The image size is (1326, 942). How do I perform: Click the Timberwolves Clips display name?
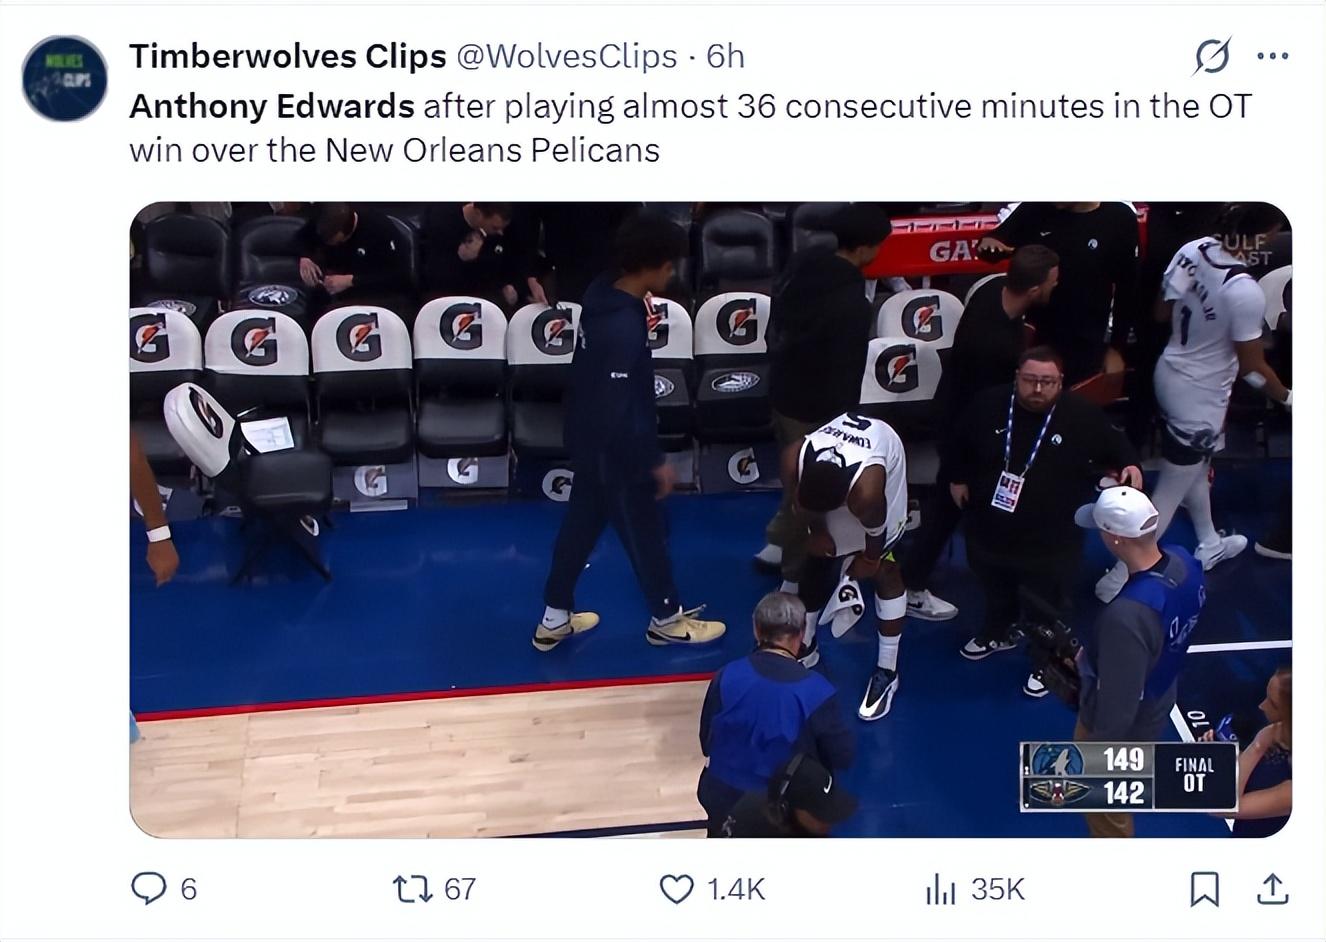click(288, 56)
